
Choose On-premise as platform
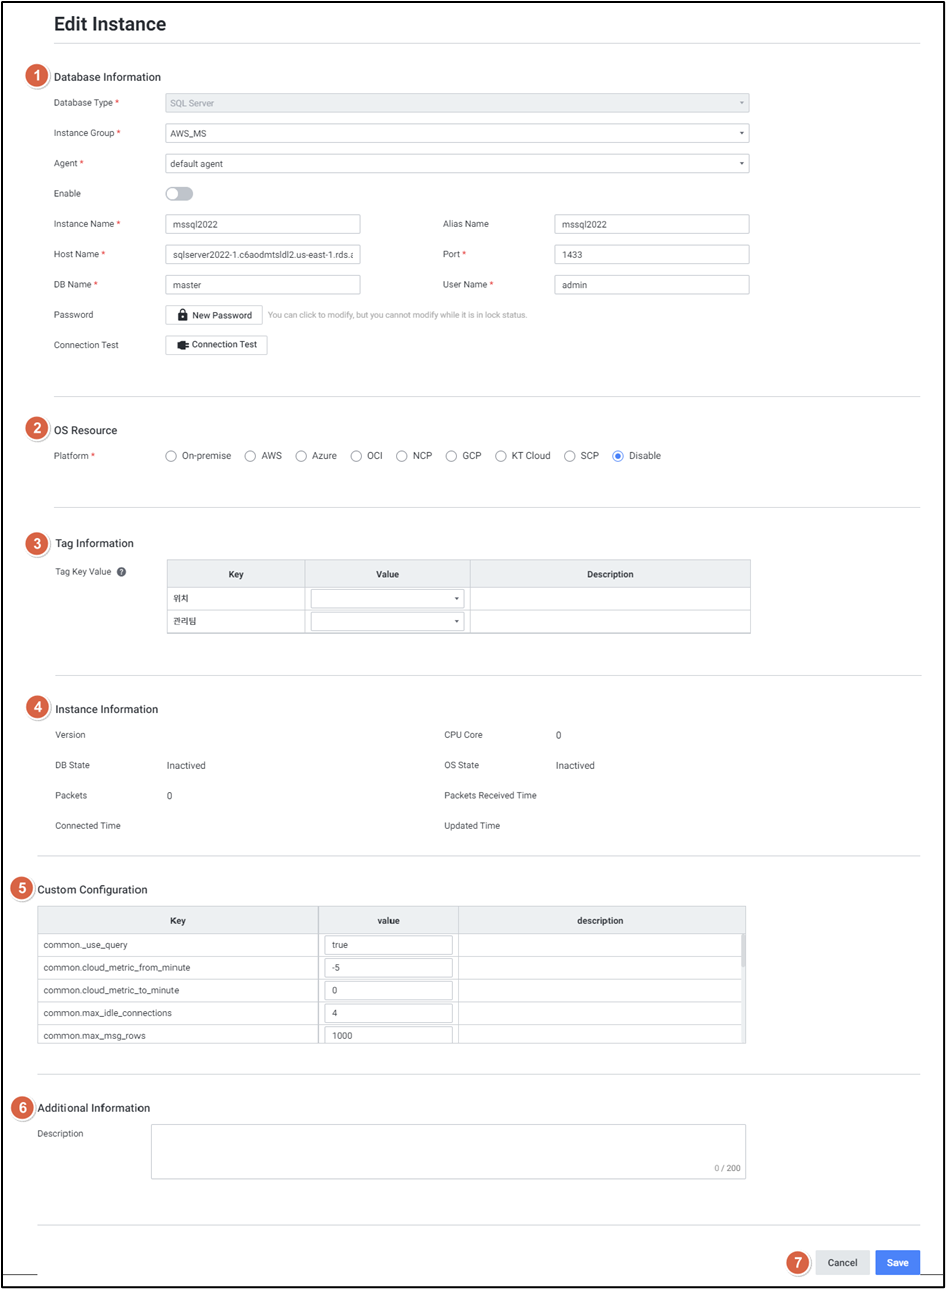tap(171, 456)
